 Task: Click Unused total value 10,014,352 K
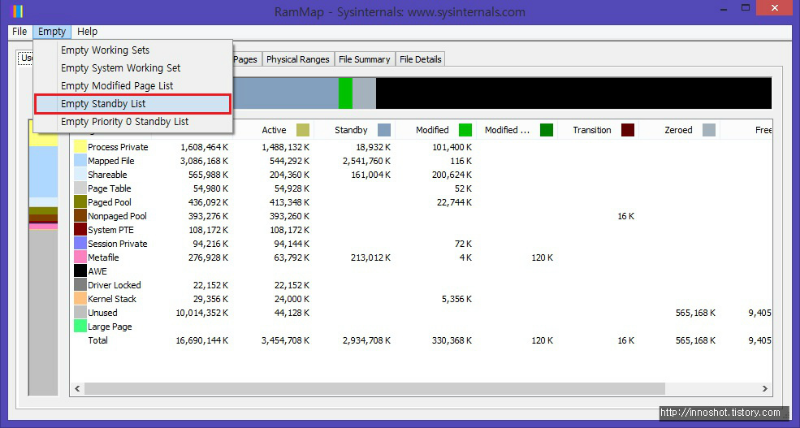point(202,312)
